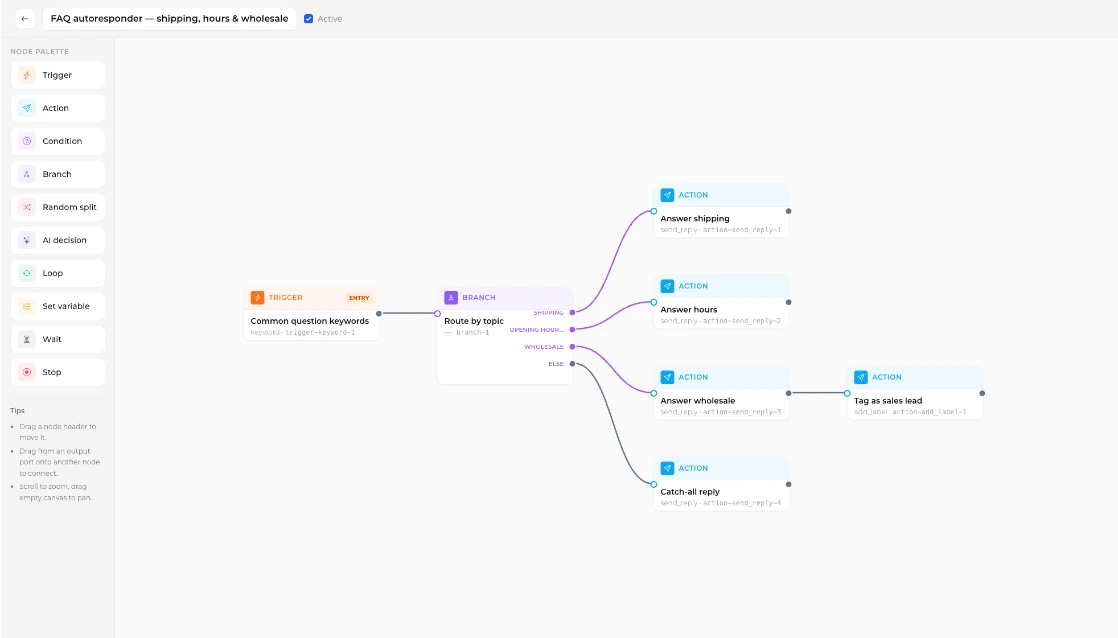Screen dimensions: 1118x638
Task: Click the Answer shipping action icon
Action: click(x=667, y=195)
